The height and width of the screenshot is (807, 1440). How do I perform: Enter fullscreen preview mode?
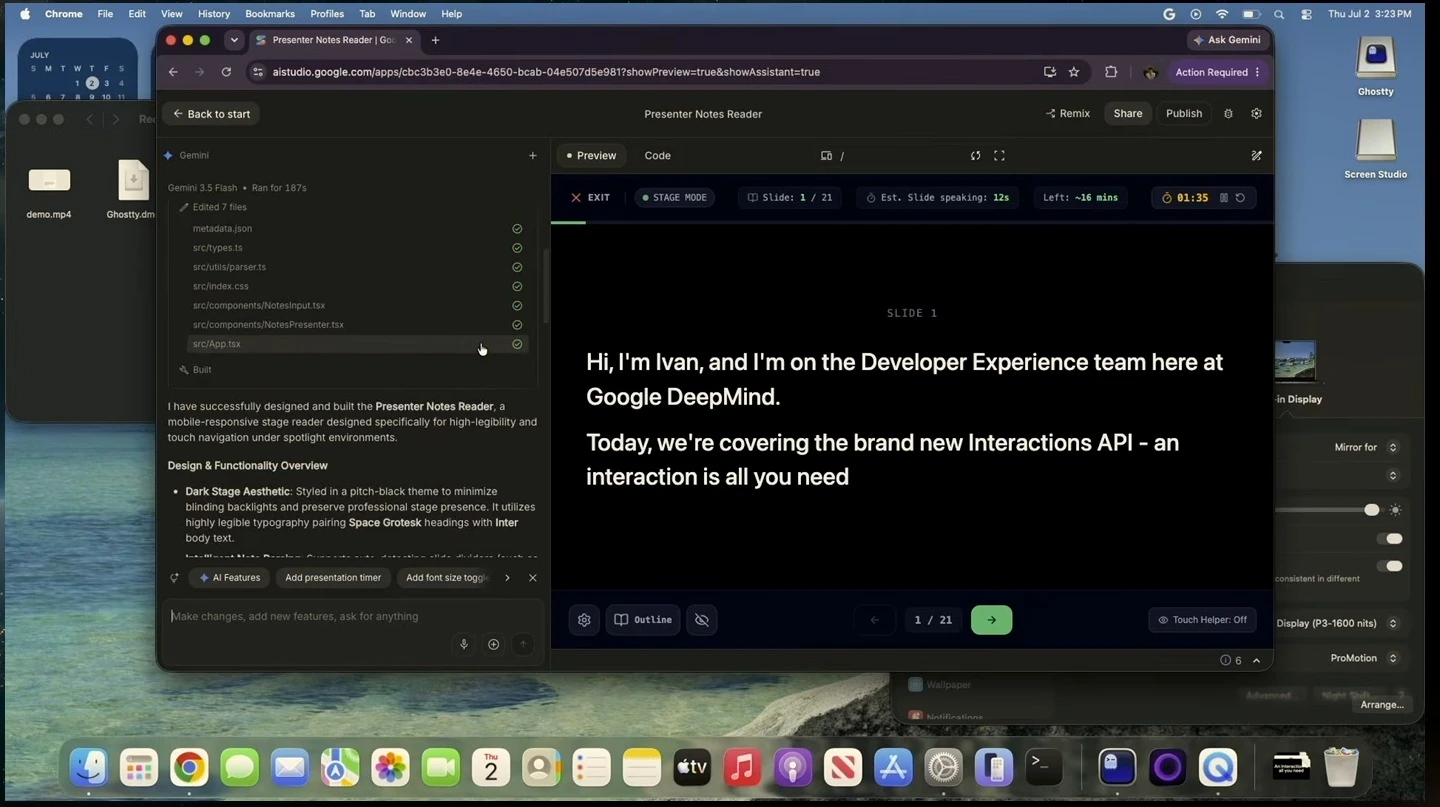click(x=999, y=156)
